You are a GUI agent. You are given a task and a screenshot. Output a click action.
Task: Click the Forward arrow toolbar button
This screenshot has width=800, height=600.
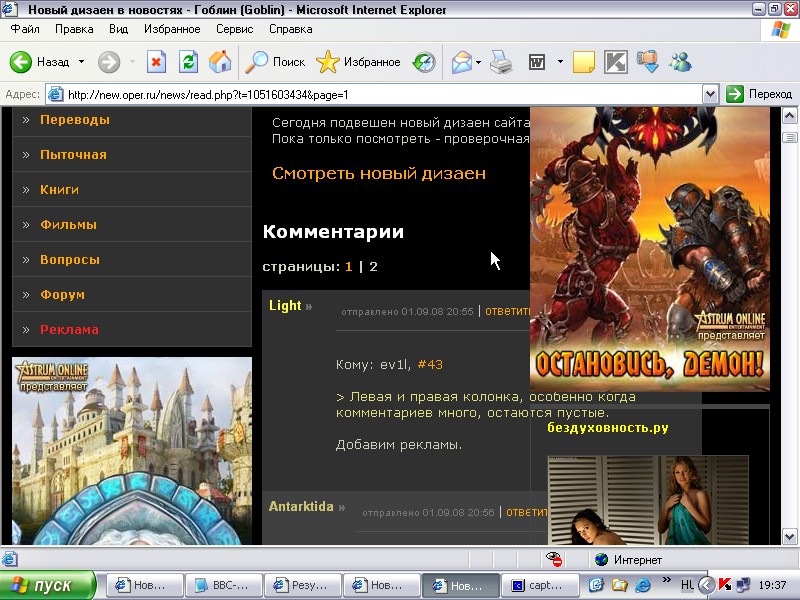[x=109, y=62]
